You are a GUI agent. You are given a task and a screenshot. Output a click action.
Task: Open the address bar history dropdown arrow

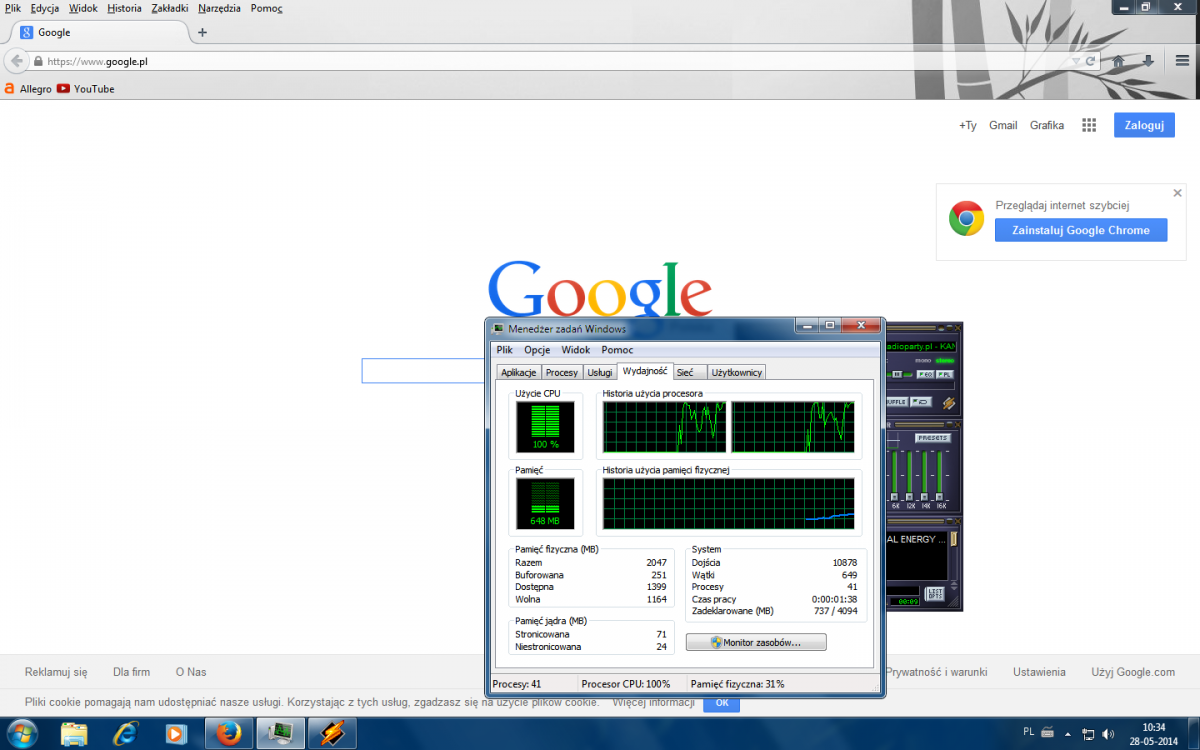(1076, 61)
